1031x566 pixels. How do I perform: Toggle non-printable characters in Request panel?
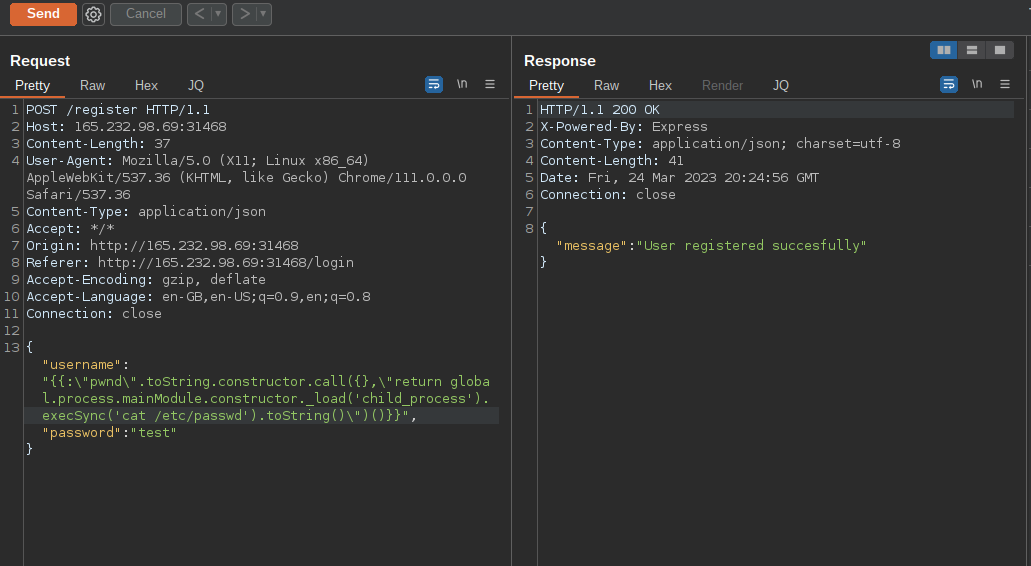click(x=462, y=84)
